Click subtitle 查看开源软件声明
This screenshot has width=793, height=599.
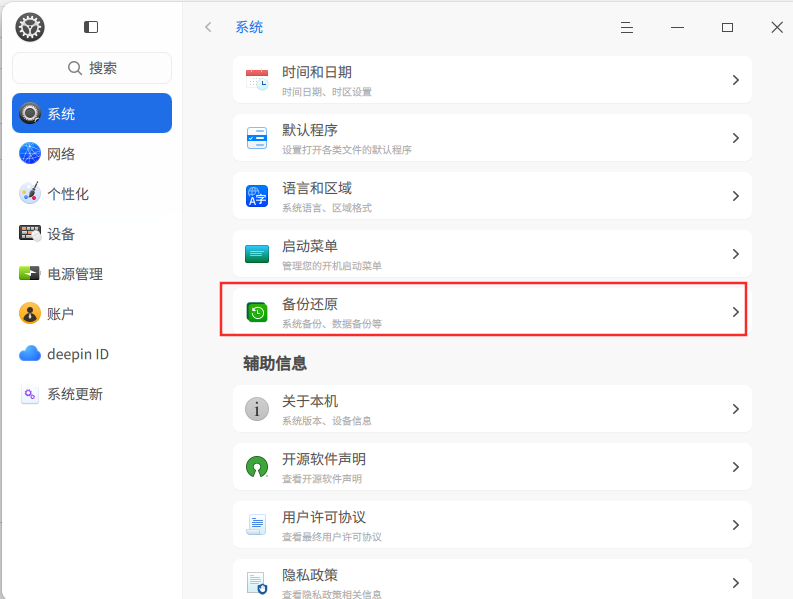point(322,479)
